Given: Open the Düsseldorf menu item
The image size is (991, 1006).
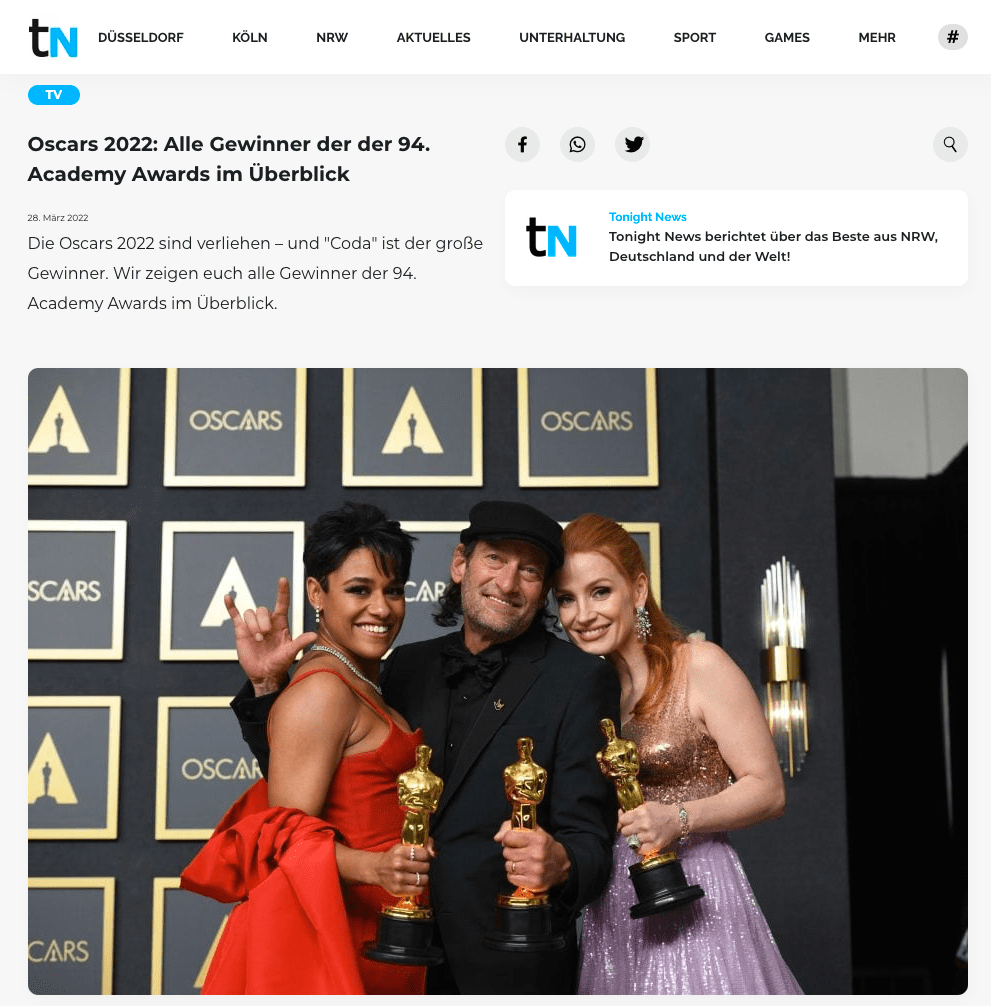Looking at the screenshot, I should pos(140,38).
